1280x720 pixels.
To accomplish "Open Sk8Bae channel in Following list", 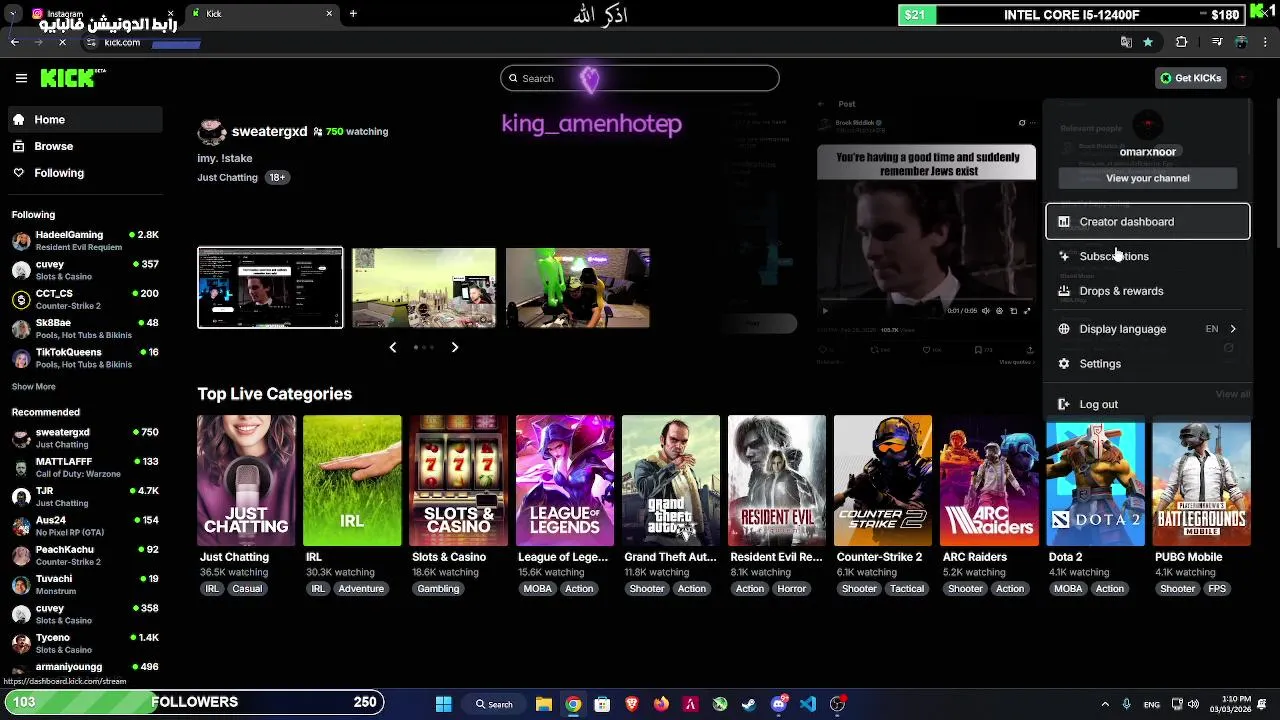I will [x=85, y=328].
